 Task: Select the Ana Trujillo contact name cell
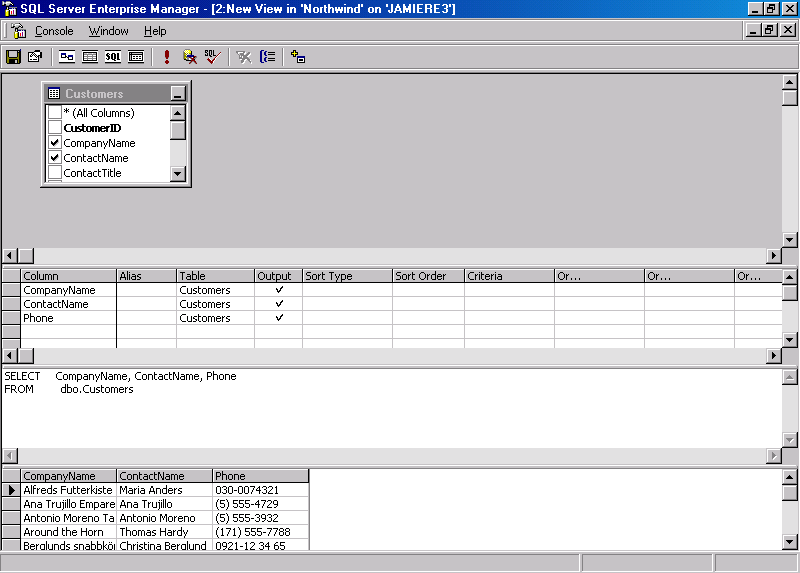pyautogui.click(x=164, y=504)
